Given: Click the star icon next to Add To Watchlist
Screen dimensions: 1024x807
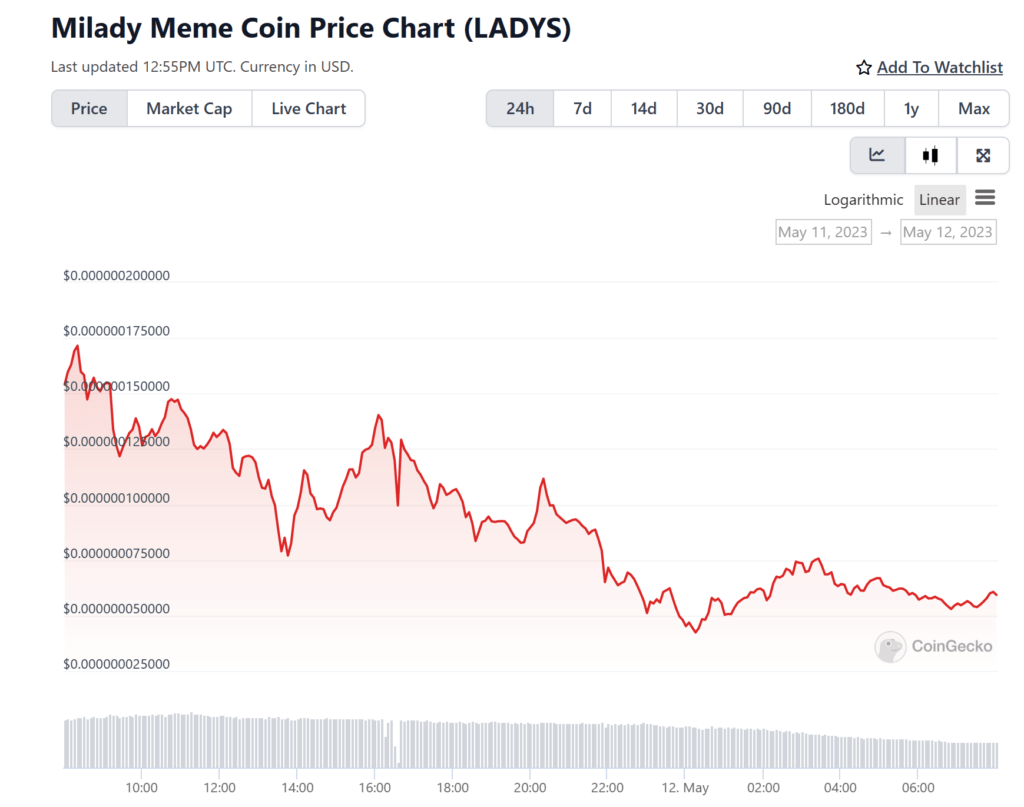Looking at the screenshot, I should click(x=862, y=67).
